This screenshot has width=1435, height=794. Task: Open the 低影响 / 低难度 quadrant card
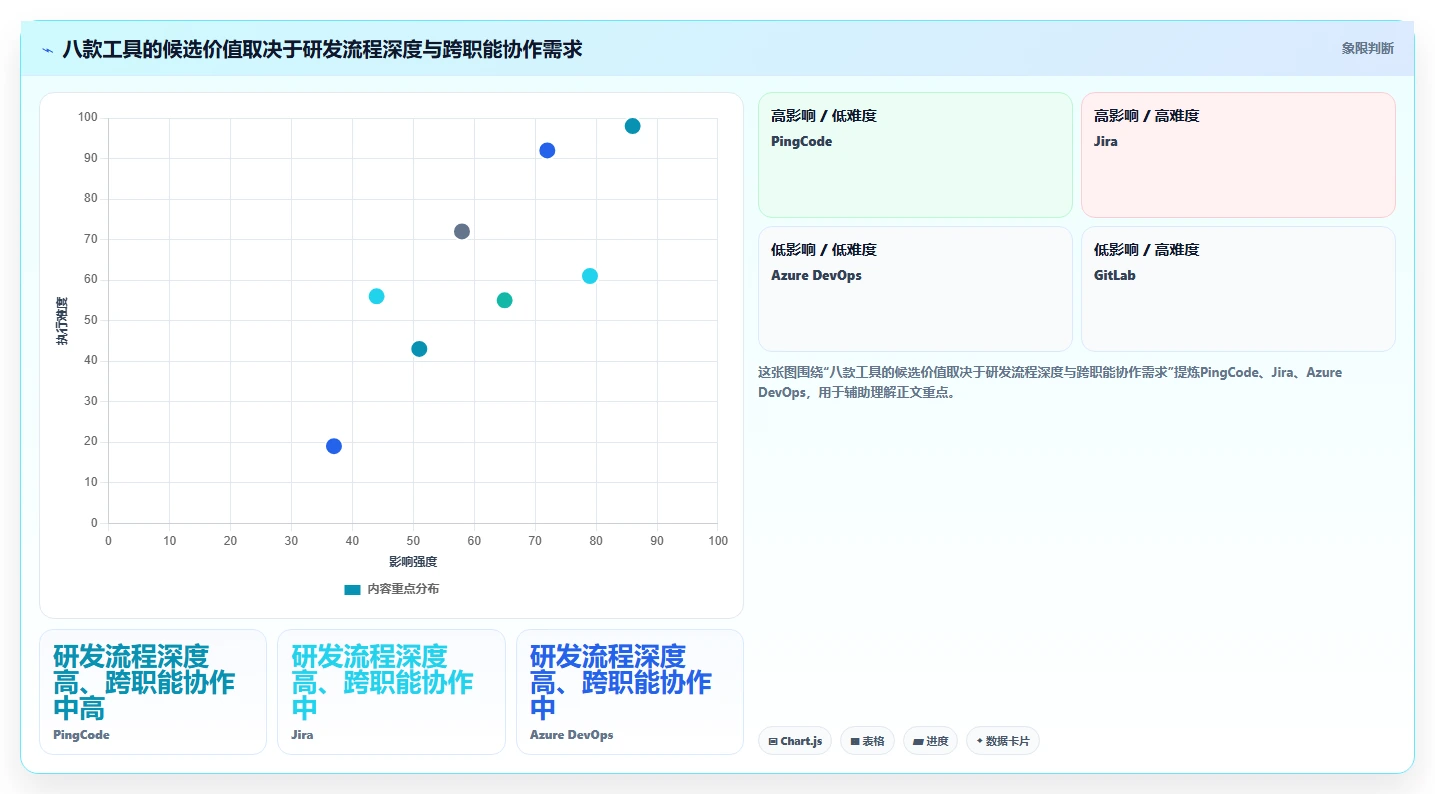(x=915, y=289)
